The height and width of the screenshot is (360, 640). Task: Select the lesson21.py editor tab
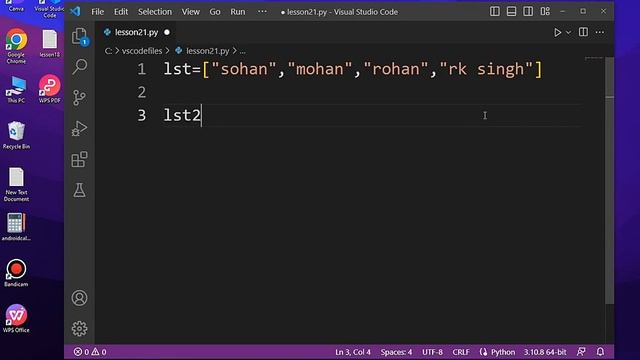tap(136, 32)
